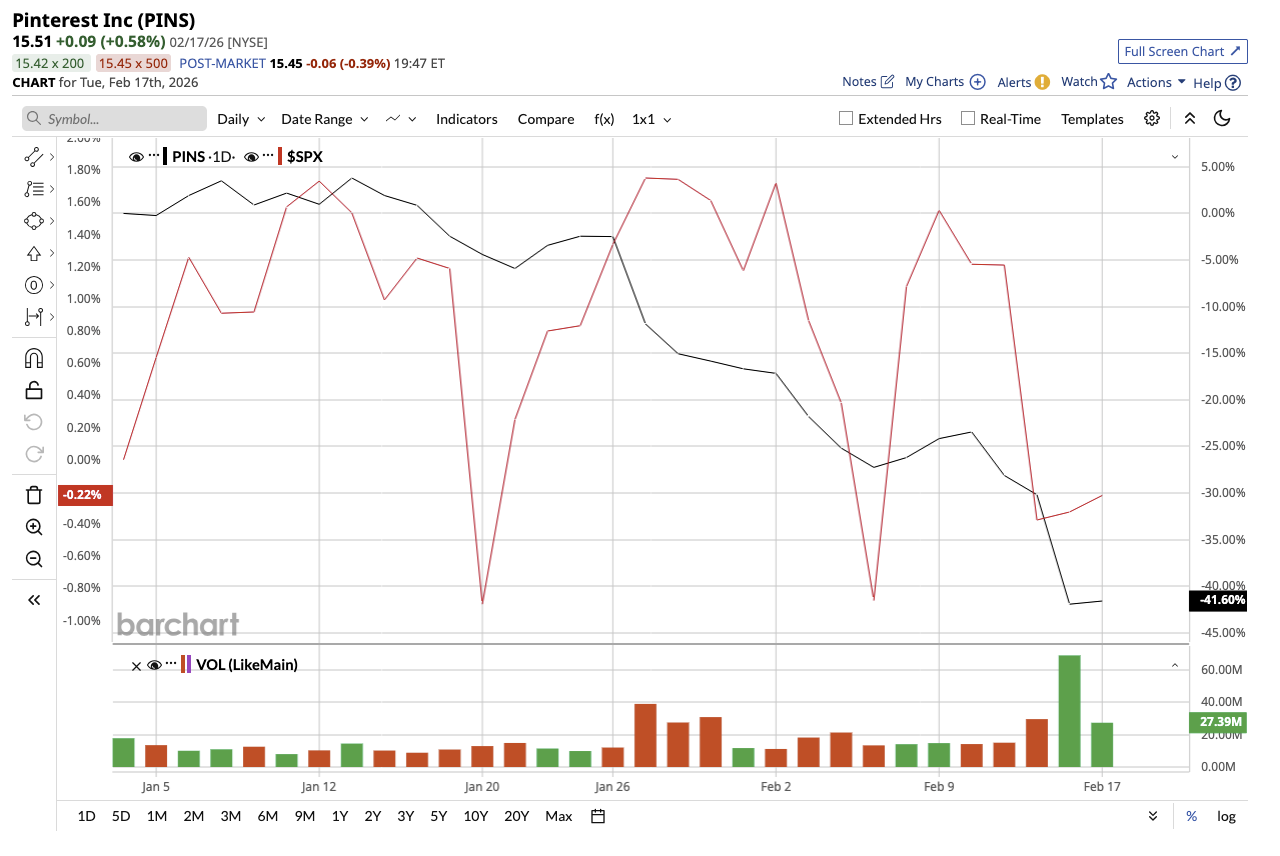The height and width of the screenshot is (856, 1280).
Task: Zoom into the chart with the magnifier icon
Action: [33, 526]
